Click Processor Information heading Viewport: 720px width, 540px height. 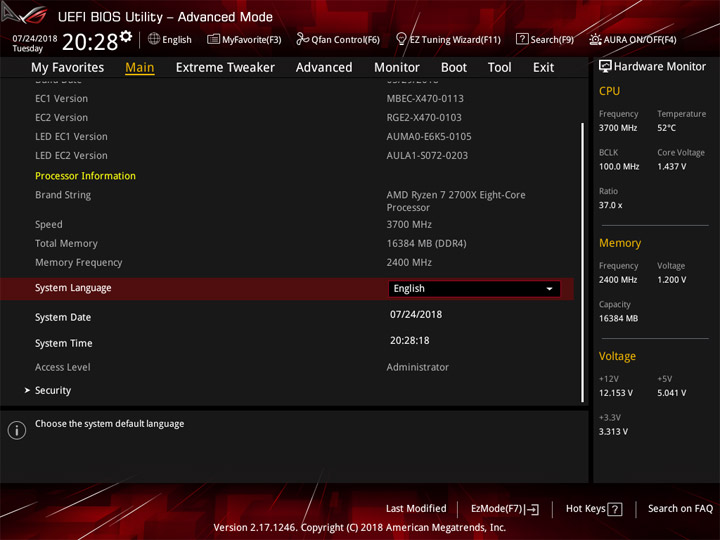85,176
